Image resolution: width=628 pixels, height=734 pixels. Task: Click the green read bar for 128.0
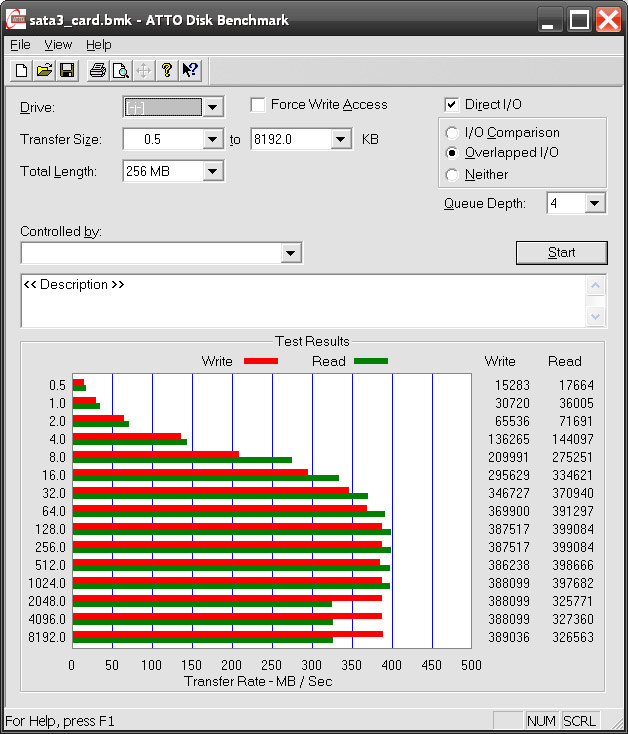(x=232, y=532)
